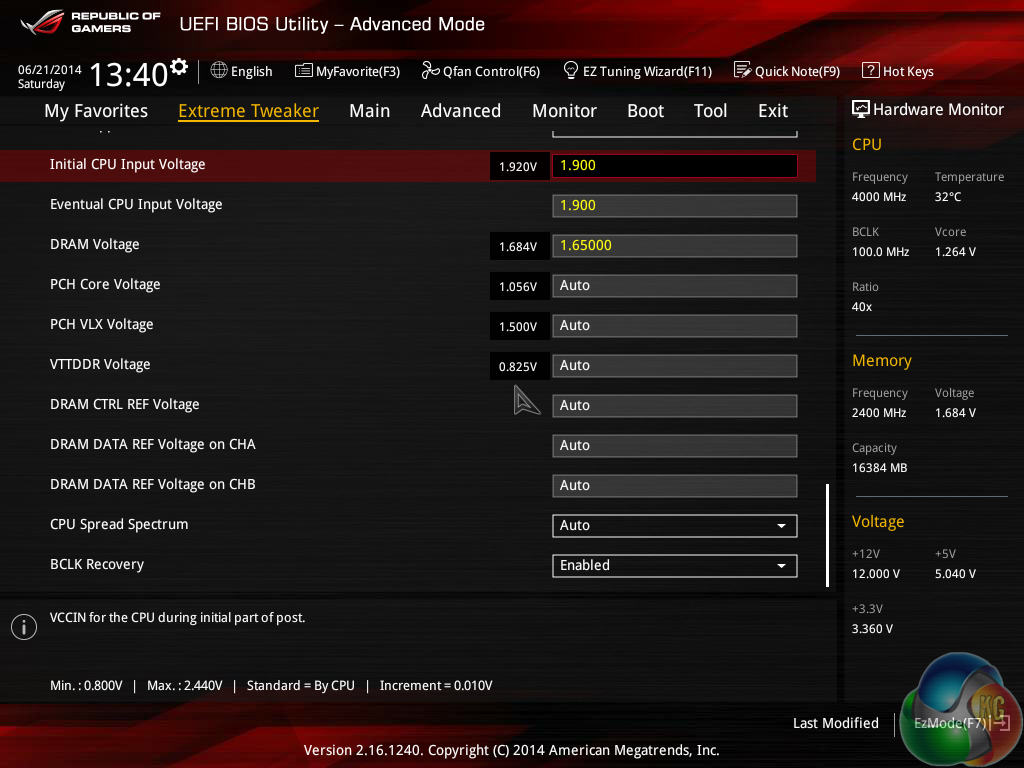The height and width of the screenshot is (768, 1024).
Task: Click Last Modified button
Action: tap(835, 723)
